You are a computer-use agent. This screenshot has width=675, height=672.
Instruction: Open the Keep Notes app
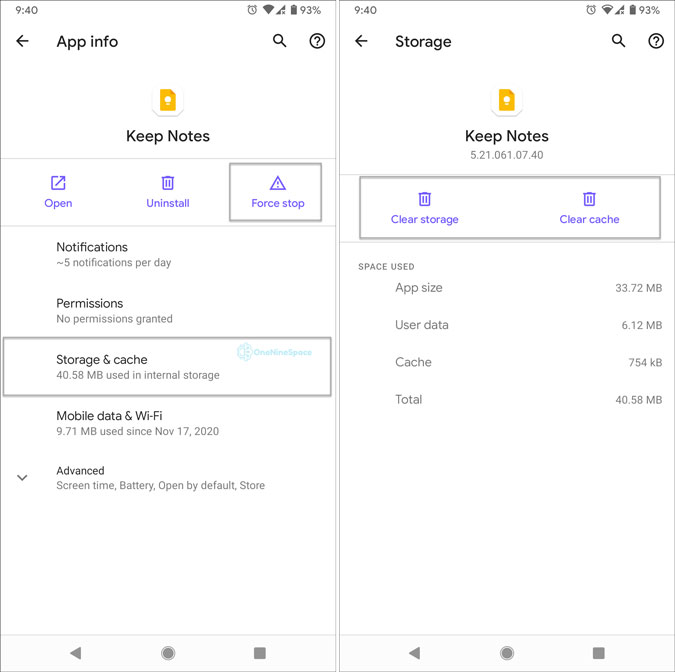coord(58,192)
